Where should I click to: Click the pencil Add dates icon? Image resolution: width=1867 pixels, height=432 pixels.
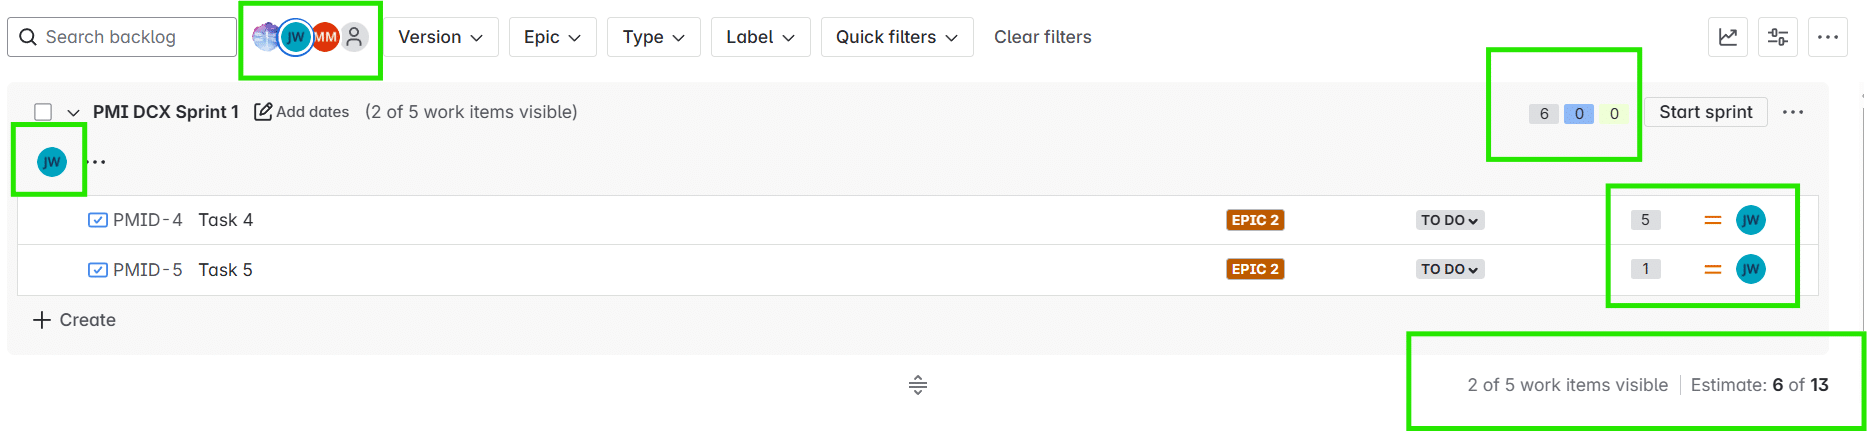263,112
